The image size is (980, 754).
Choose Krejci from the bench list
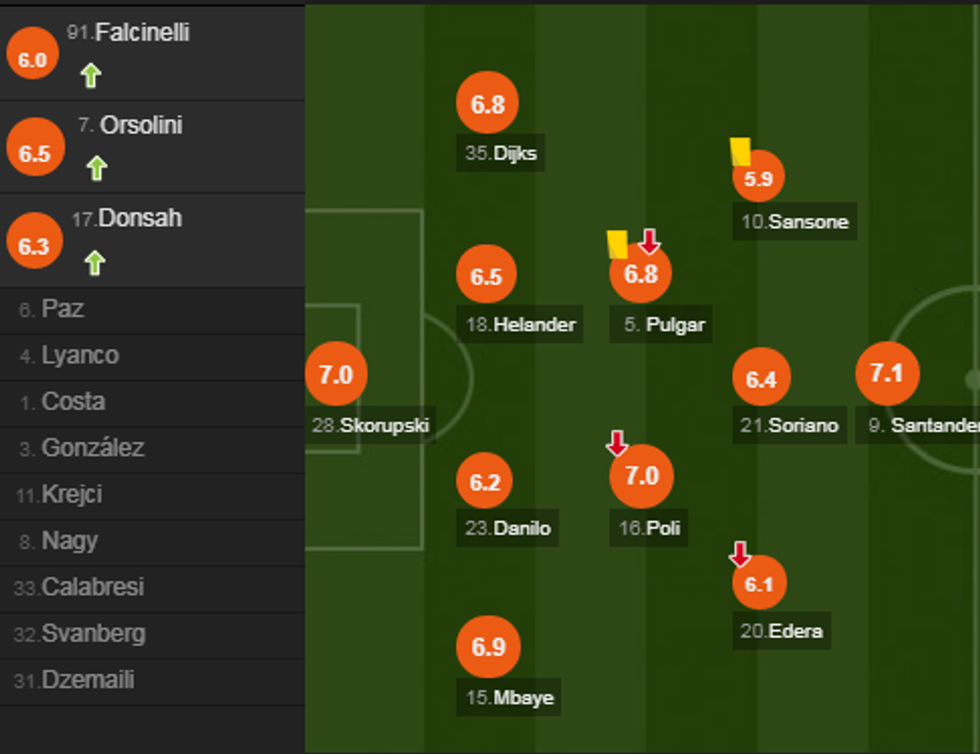point(71,495)
